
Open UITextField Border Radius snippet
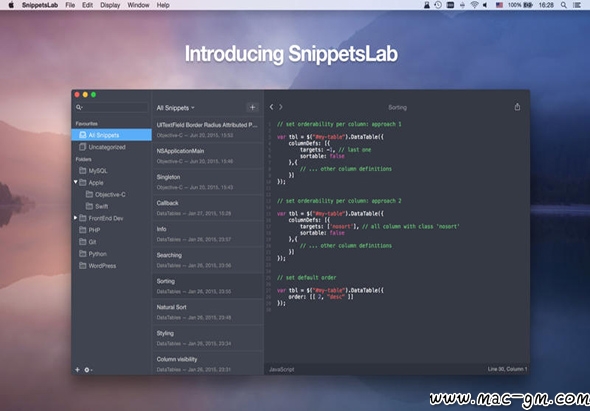(208, 129)
